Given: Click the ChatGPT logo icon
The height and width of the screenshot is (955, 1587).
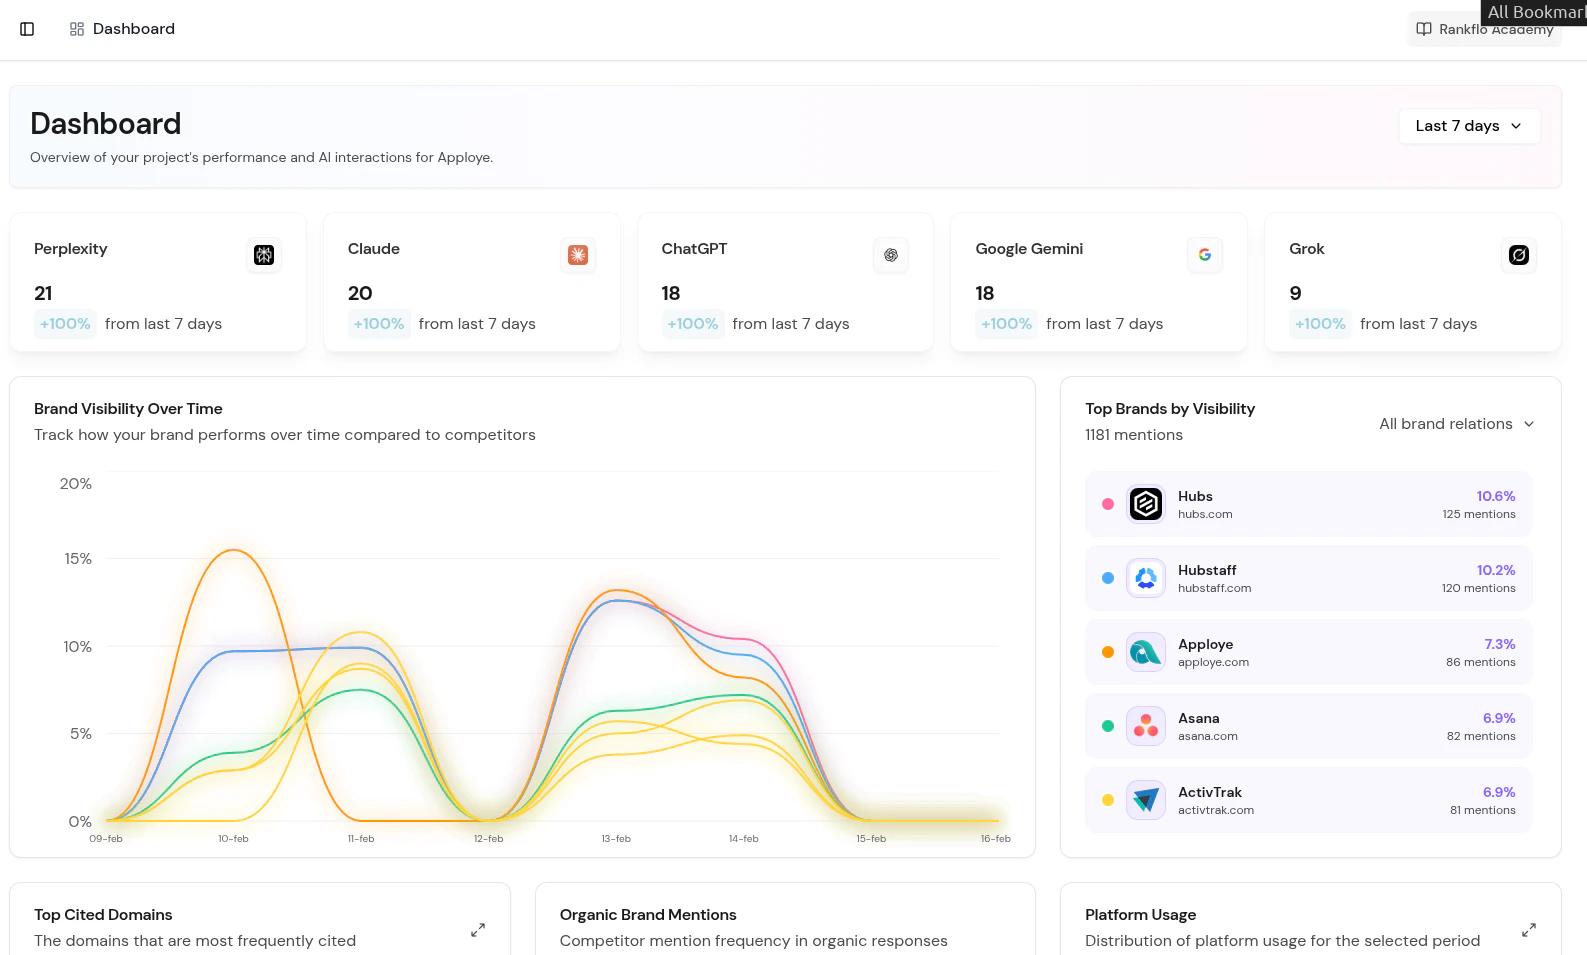Looking at the screenshot, I should click(891, 255).
